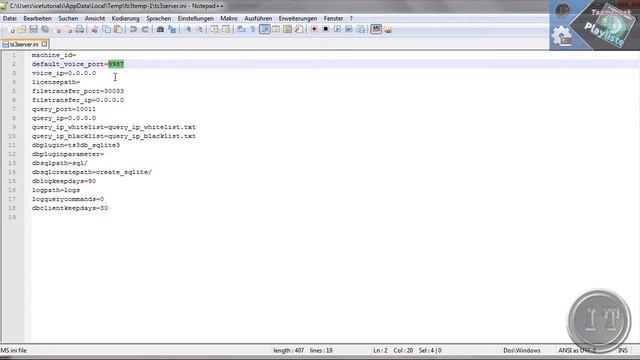This screenshot has width=640, height=360.
Task: Toggle the highlighted indent guide button
Action: [x=264, y=29]
